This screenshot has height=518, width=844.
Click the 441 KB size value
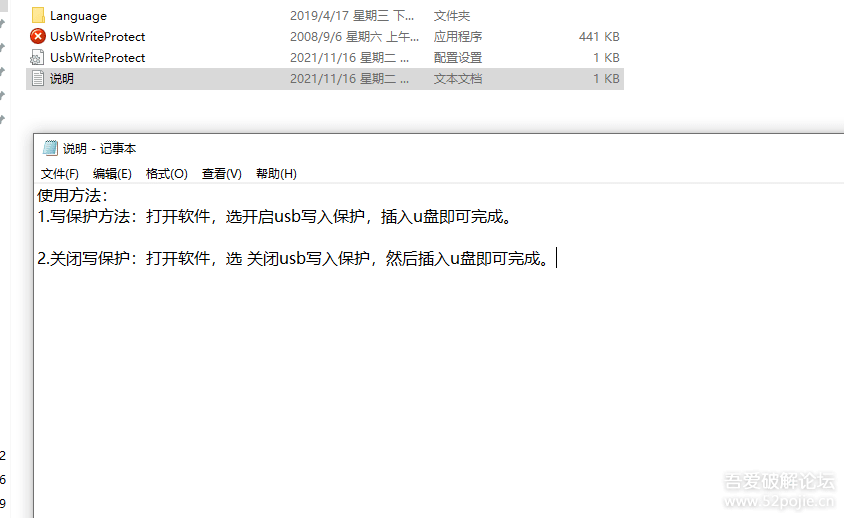coord(599,37)
